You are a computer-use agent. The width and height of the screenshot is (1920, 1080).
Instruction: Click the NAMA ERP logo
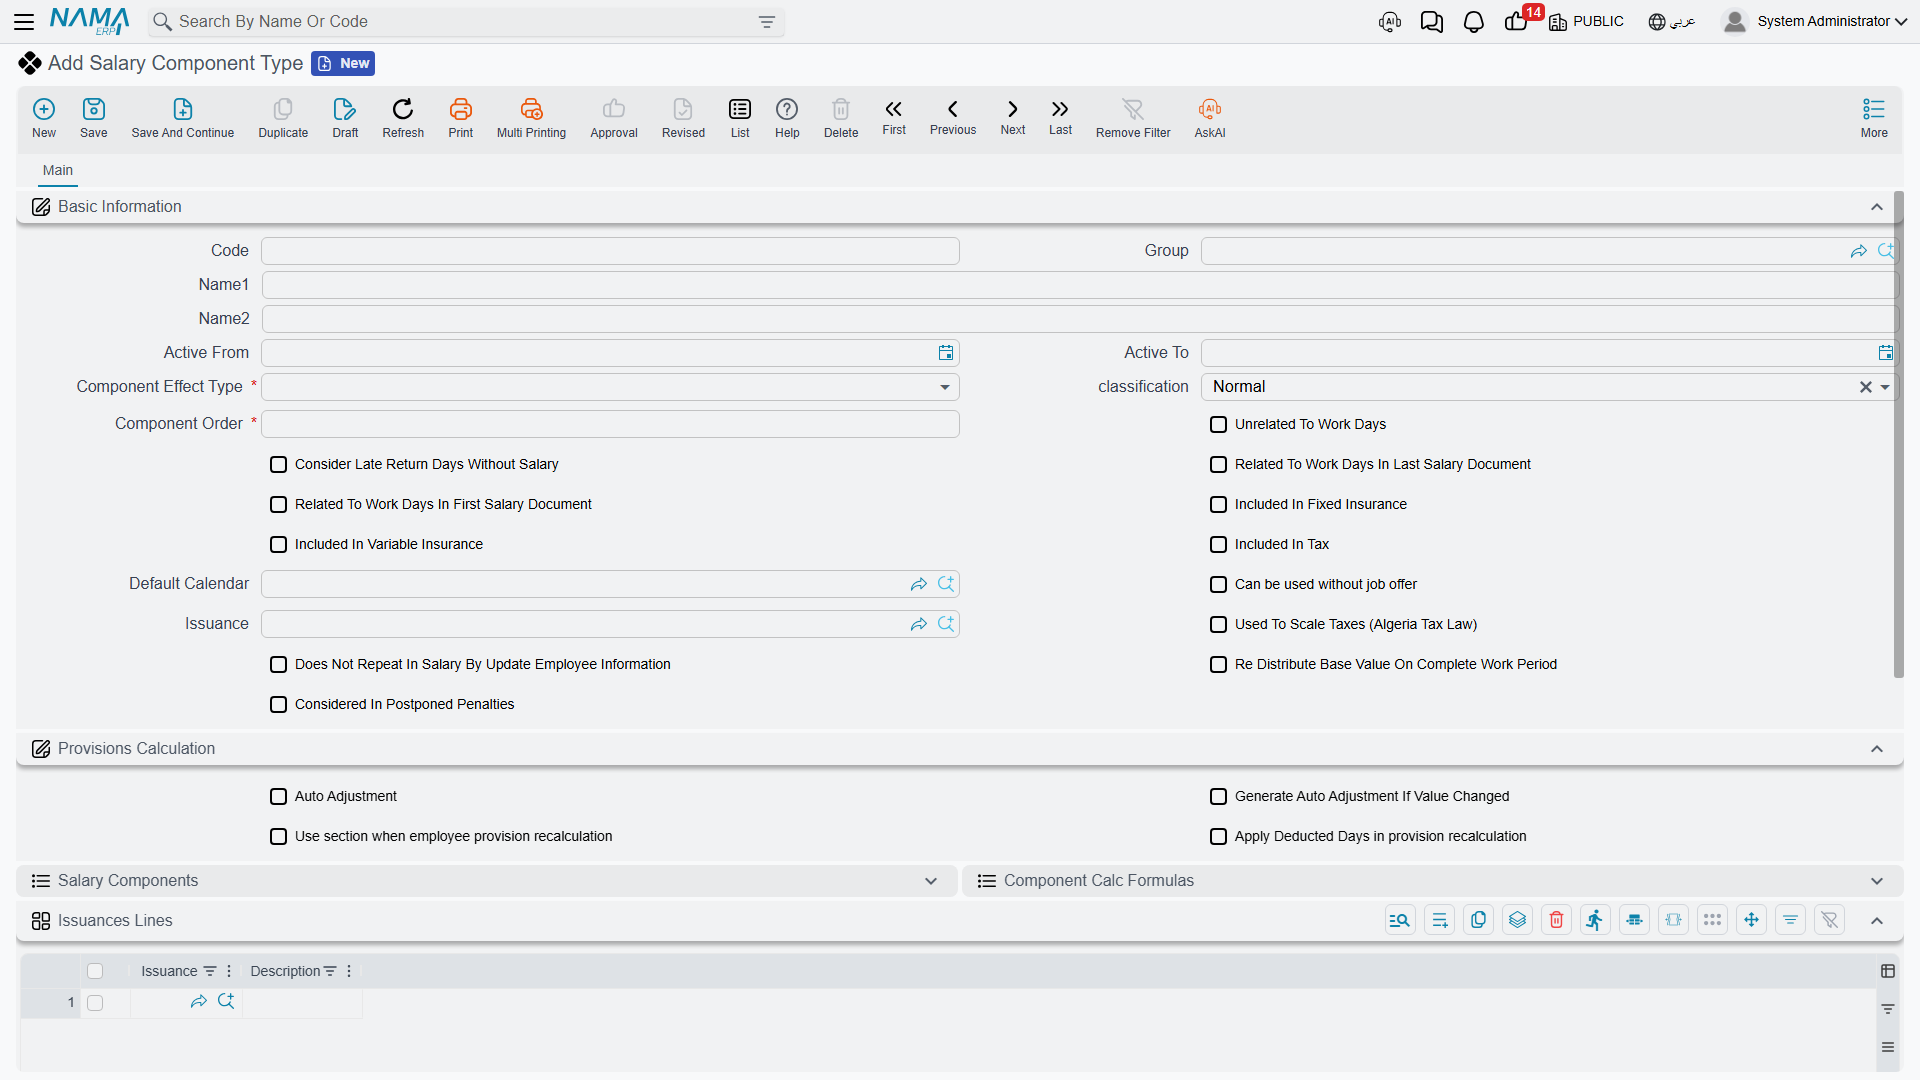click(90, 21)
